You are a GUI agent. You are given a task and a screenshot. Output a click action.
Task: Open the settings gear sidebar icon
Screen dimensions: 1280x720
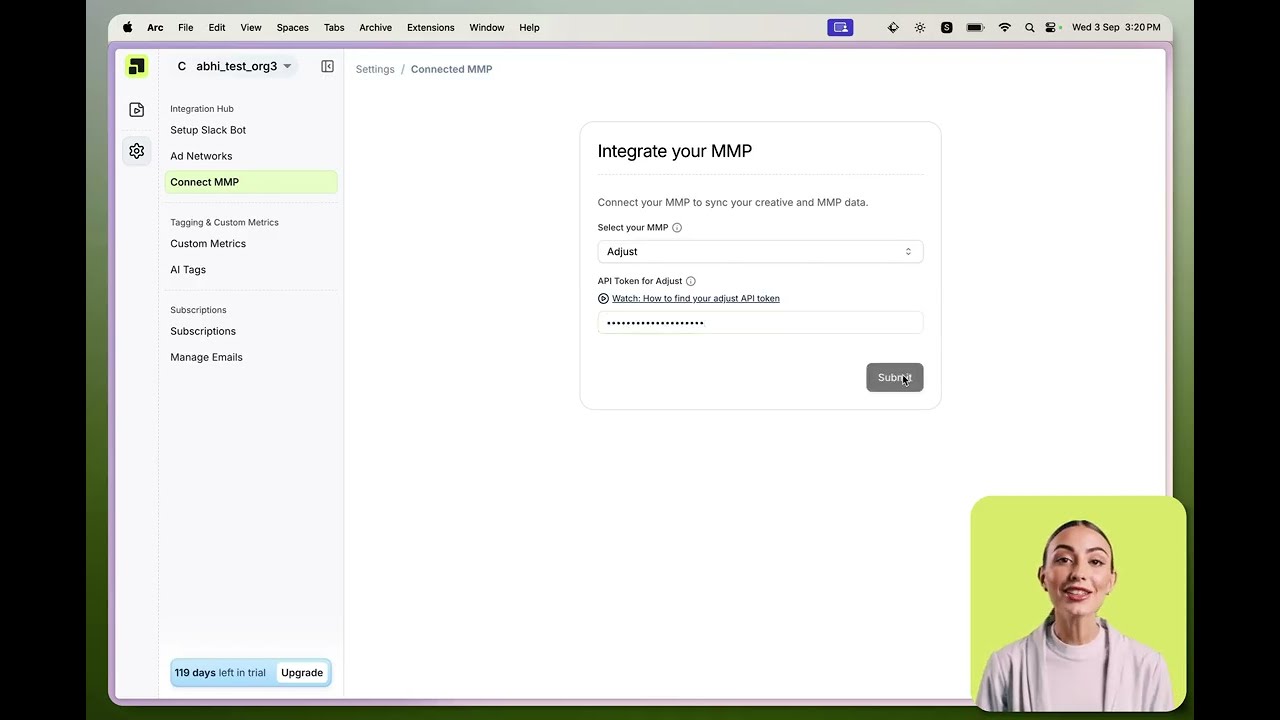point(137,151)
